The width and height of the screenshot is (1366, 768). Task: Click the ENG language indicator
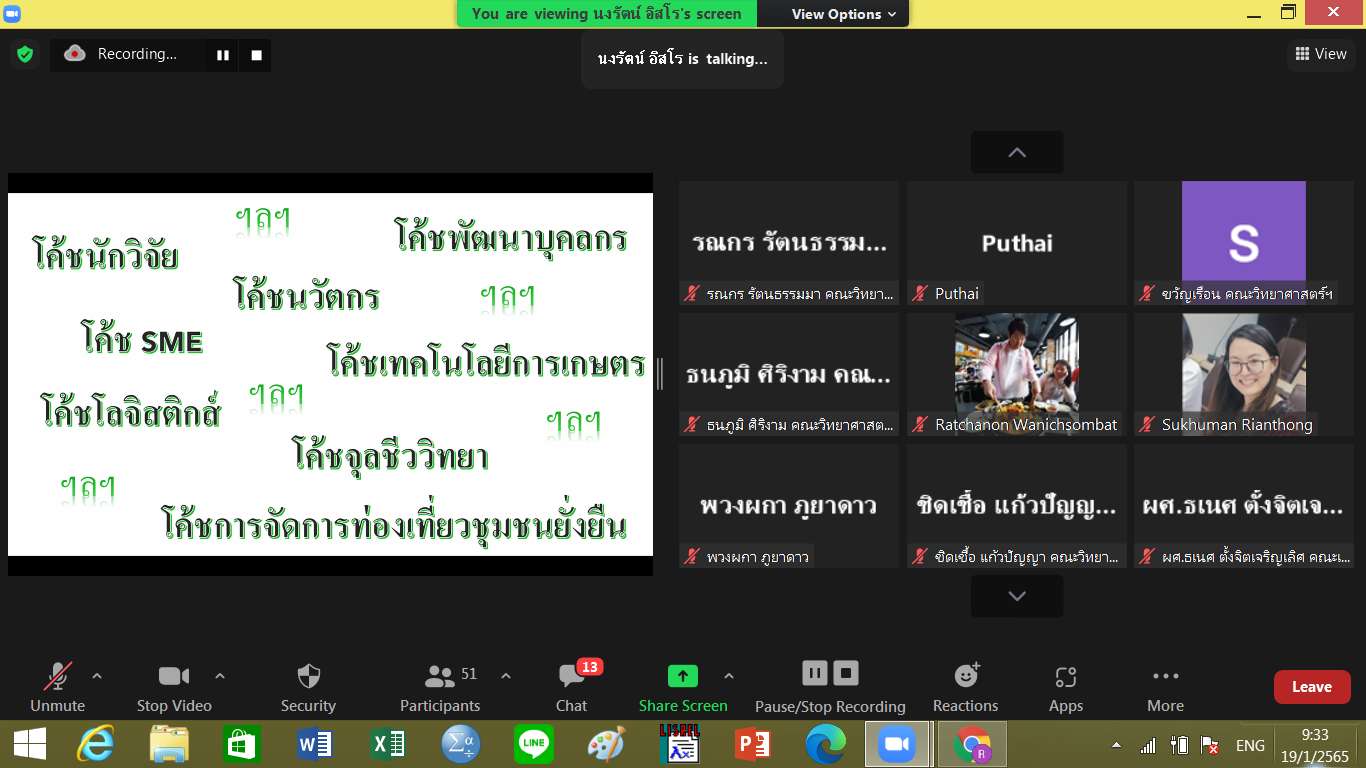point(1250,746)
